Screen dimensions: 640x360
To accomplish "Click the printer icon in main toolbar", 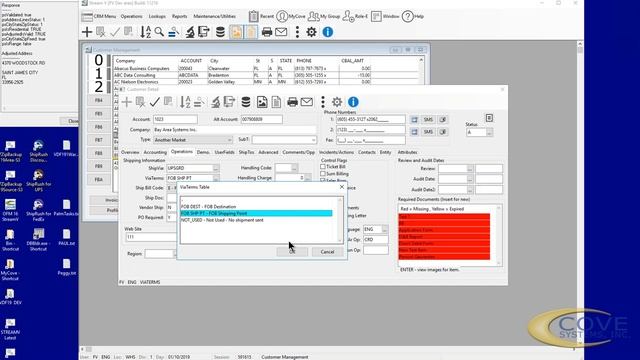I will tap(267, 32).
